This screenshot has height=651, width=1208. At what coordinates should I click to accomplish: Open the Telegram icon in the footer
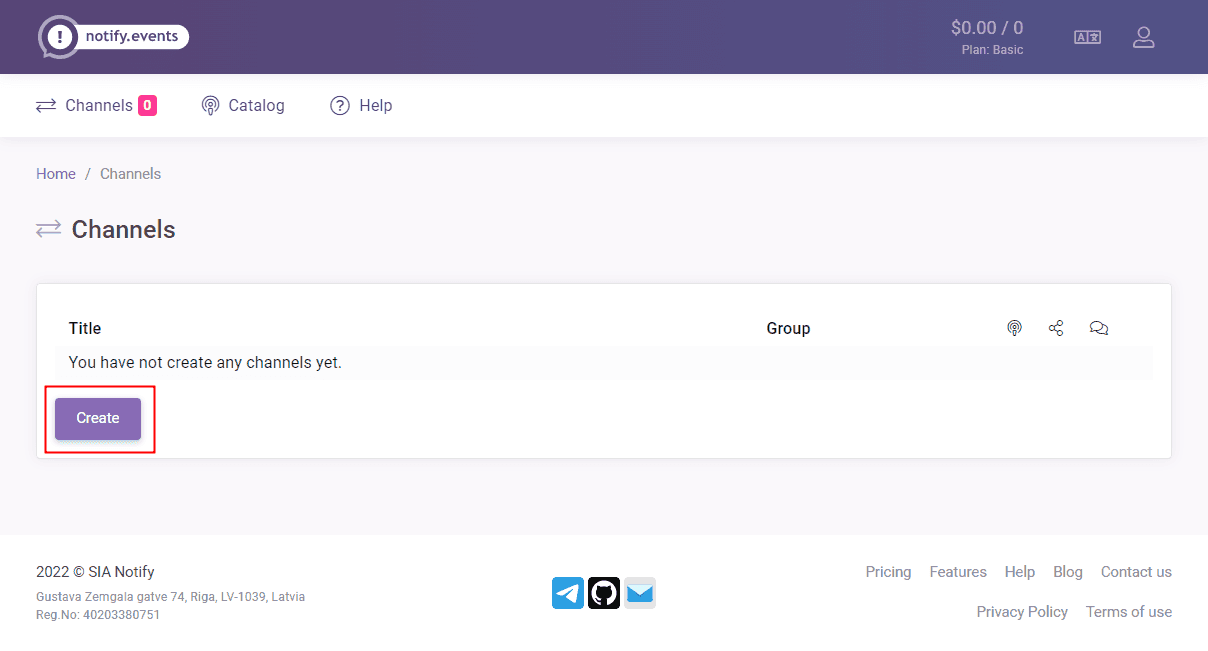pyautogui.click(x=568, y=593)
